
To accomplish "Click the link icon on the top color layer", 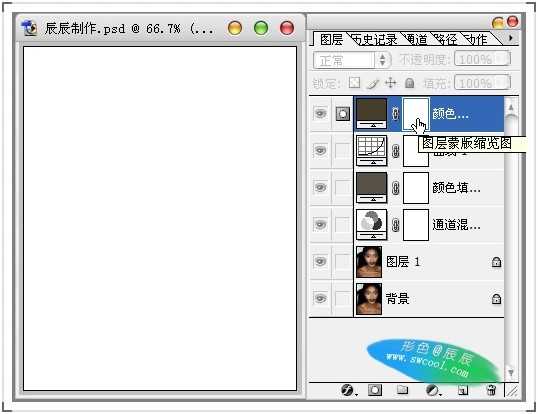I will 395,114.
